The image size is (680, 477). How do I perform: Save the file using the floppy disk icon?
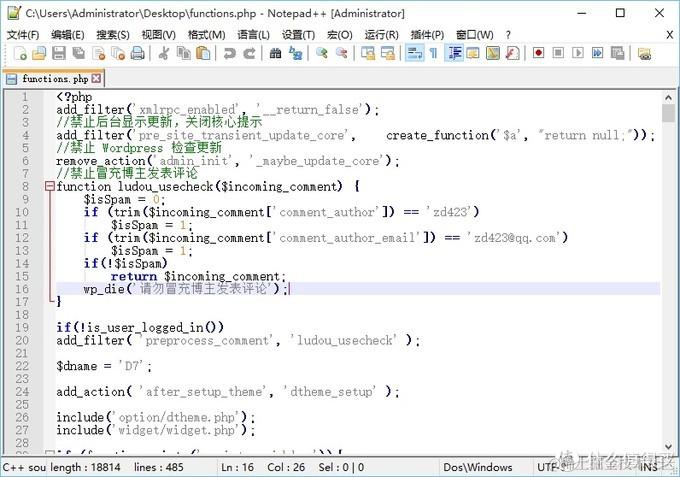pos(59,53)
